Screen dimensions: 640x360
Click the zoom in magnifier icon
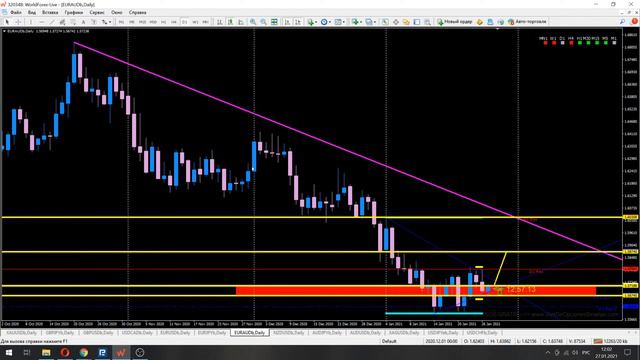pyautogui.click(x=253, y=22)
